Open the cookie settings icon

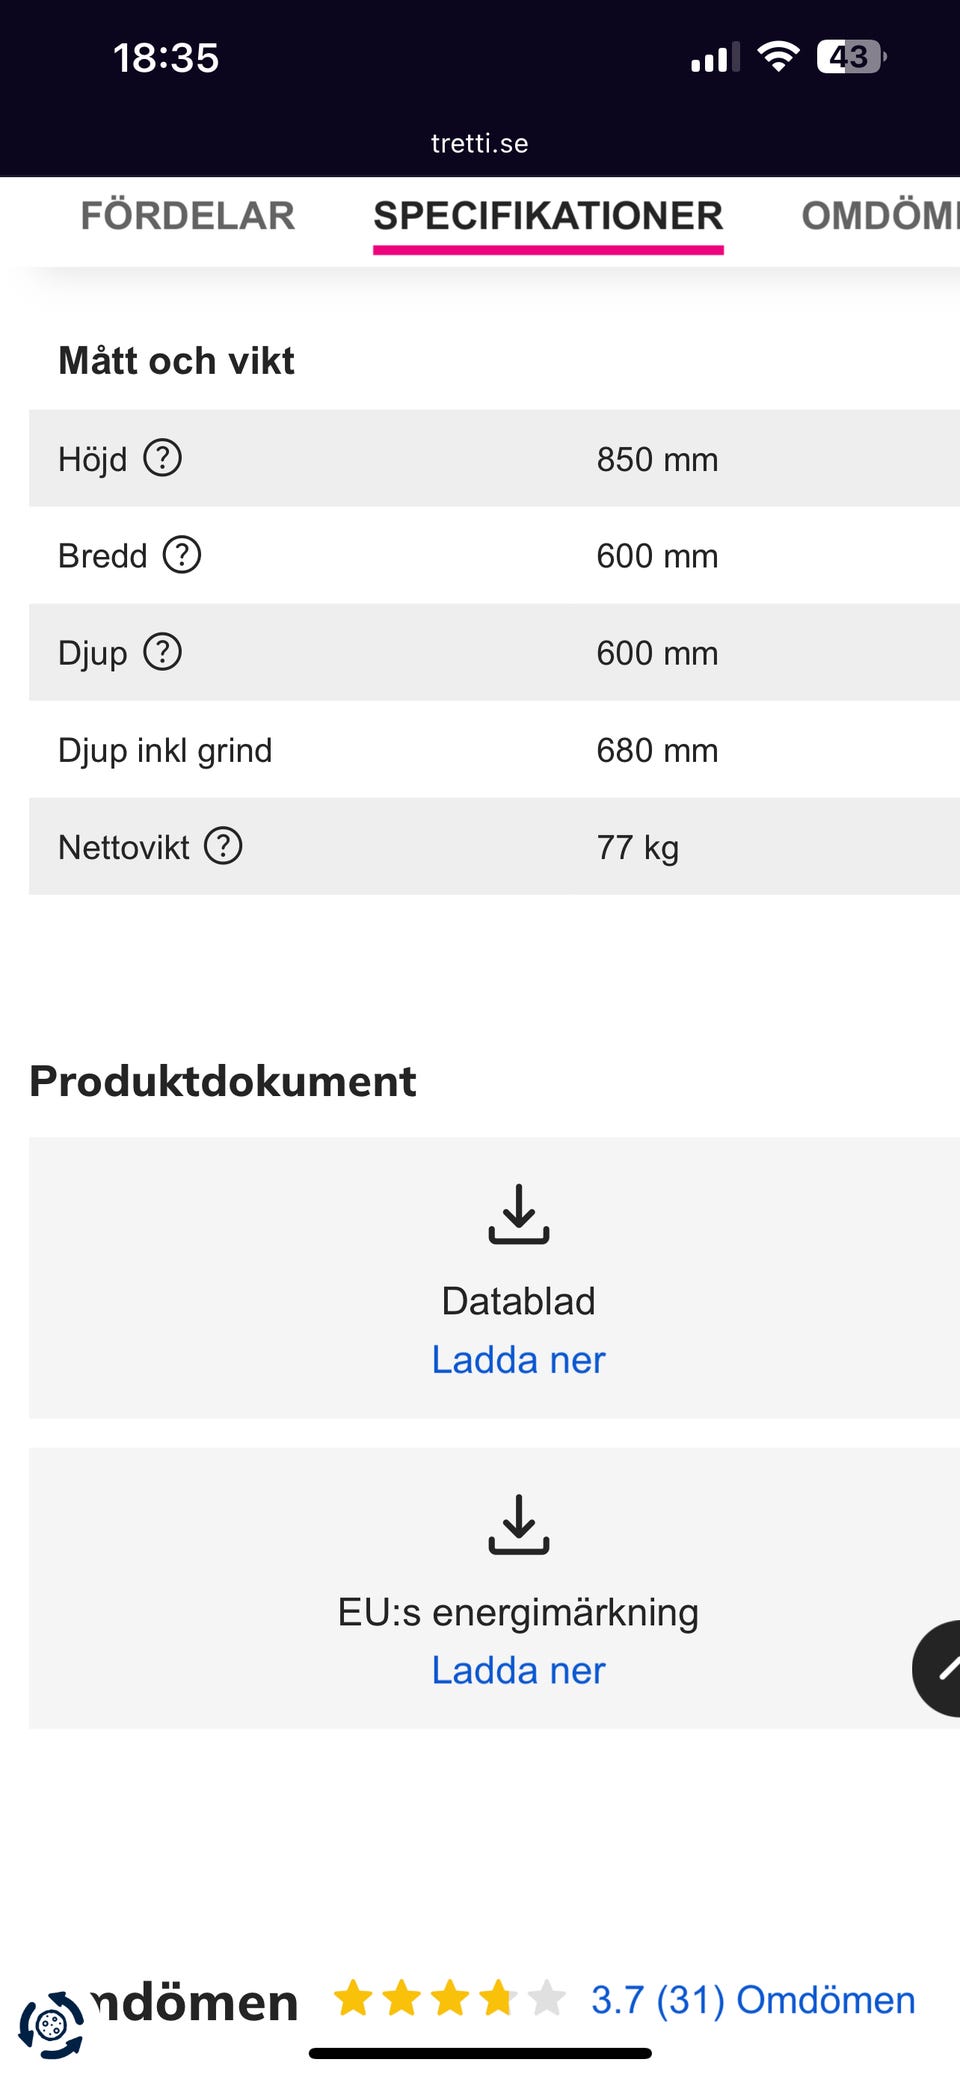point(51,2025)
